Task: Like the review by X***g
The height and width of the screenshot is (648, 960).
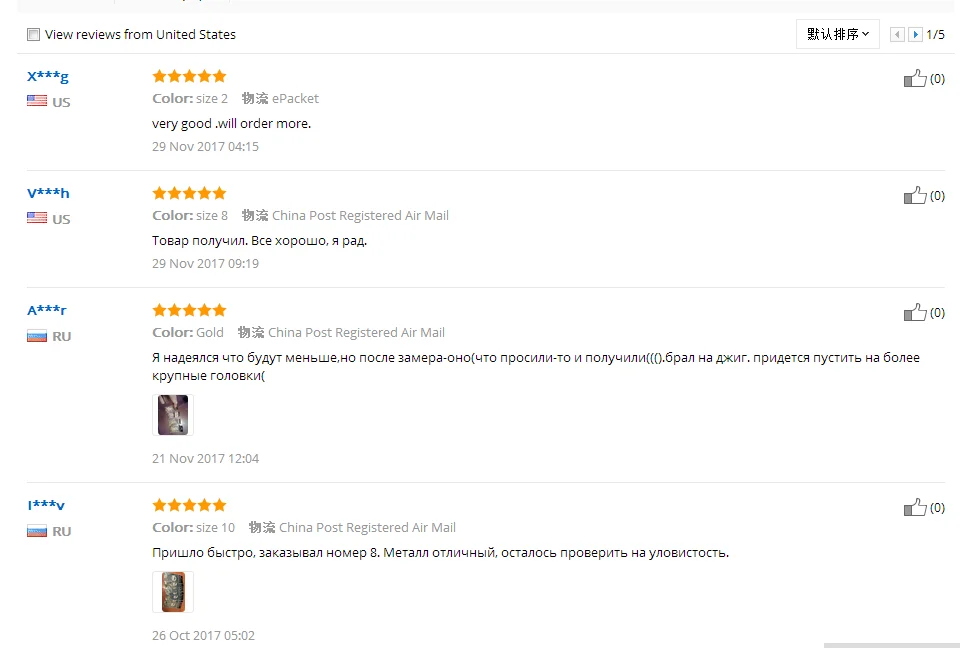Action: point(915,79)
